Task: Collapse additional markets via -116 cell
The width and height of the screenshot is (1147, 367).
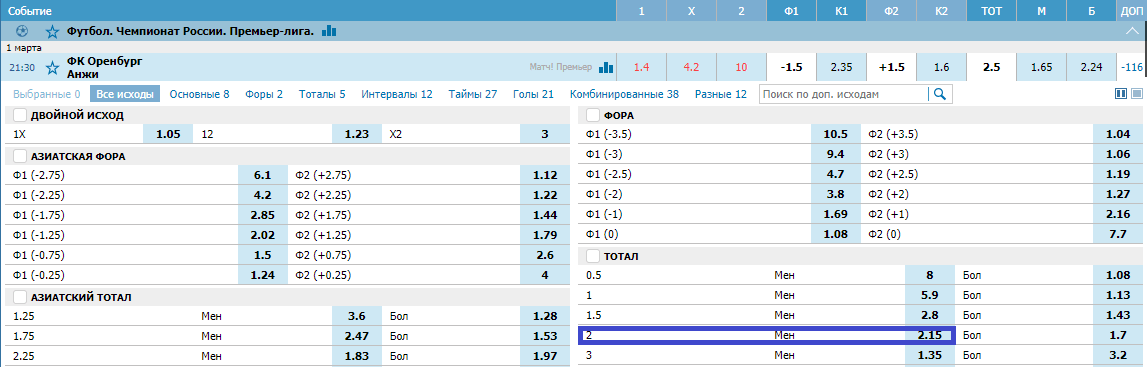Action: [x=1132, y=67]
